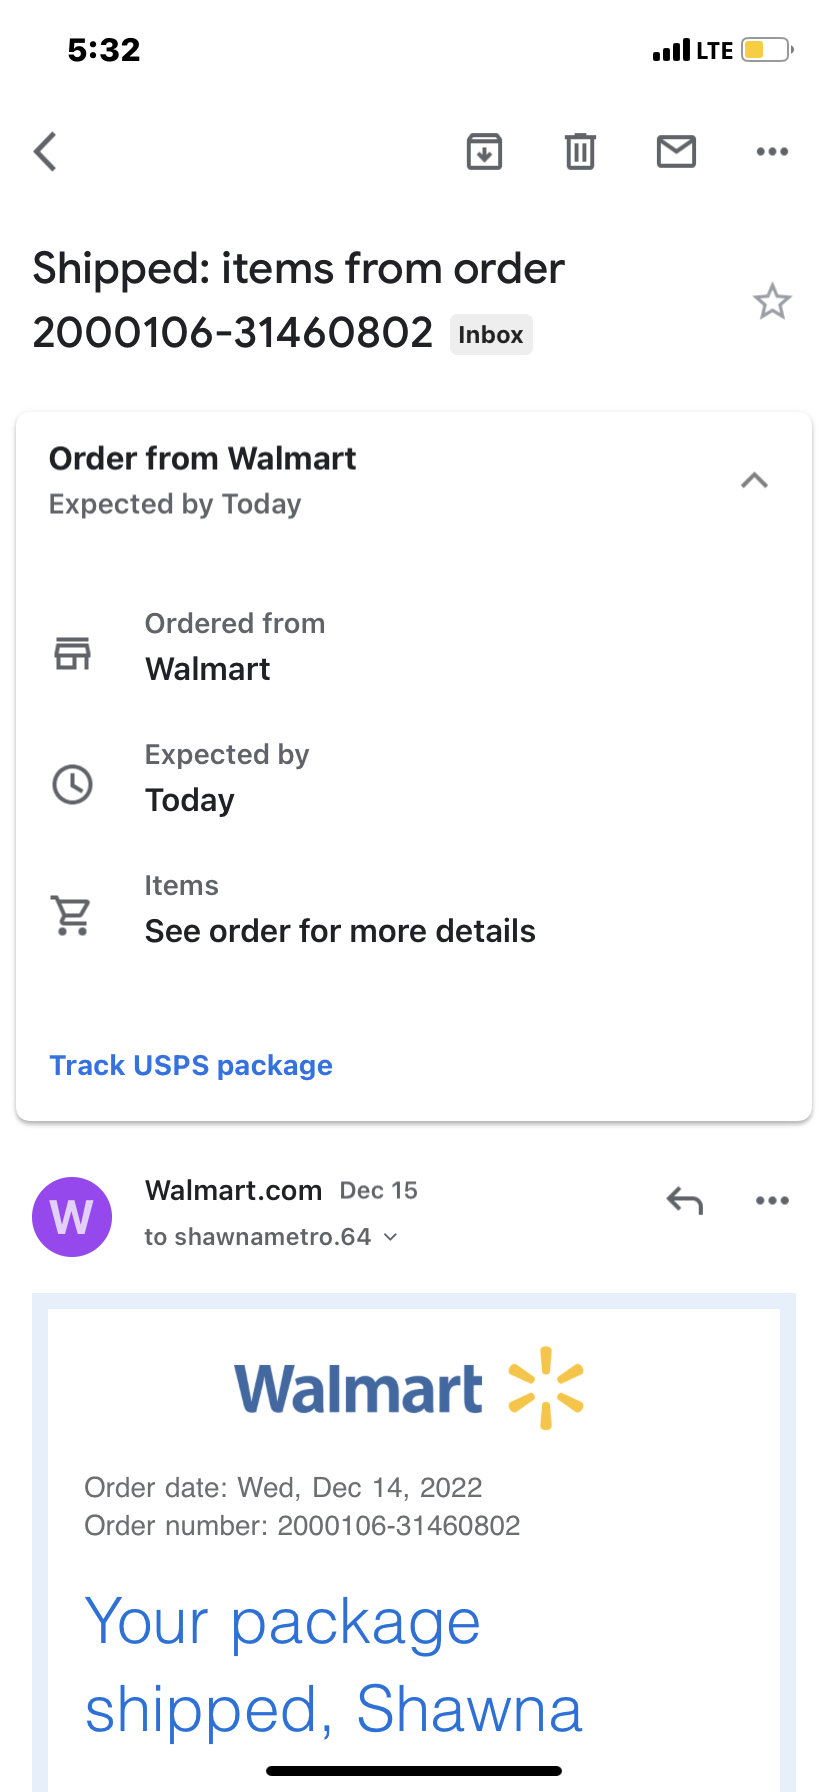Tap the Walmart.com sender name
The image size is (828, 1792).
233,1190
